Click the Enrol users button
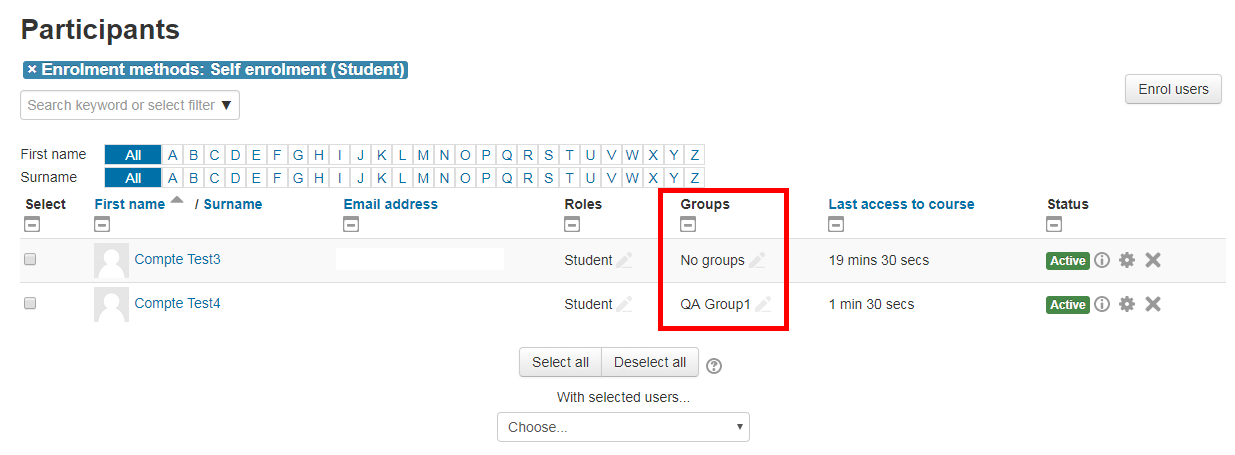The width and height of the screenshot is (1235, 455). (x=1174, y=89)
